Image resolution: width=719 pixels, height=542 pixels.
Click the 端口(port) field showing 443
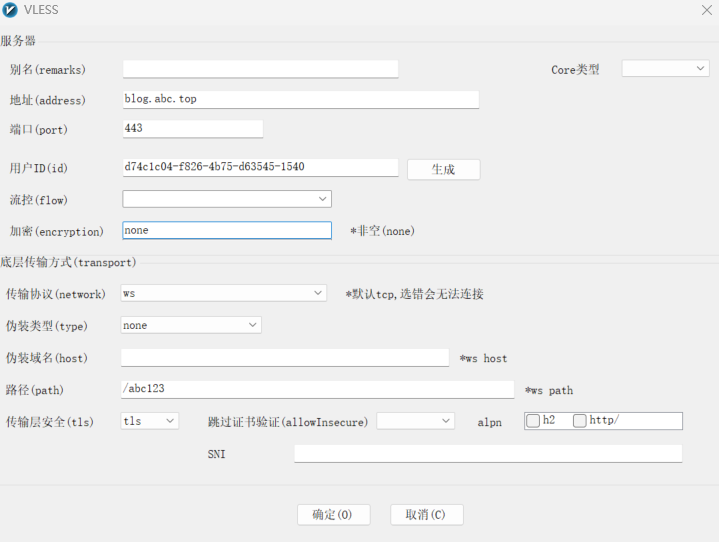(192, 129)
